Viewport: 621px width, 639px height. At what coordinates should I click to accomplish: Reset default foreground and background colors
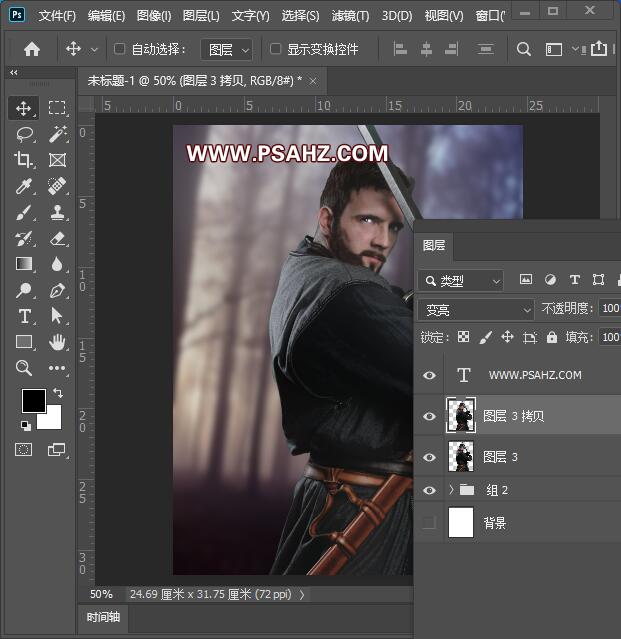click(26, 425)
